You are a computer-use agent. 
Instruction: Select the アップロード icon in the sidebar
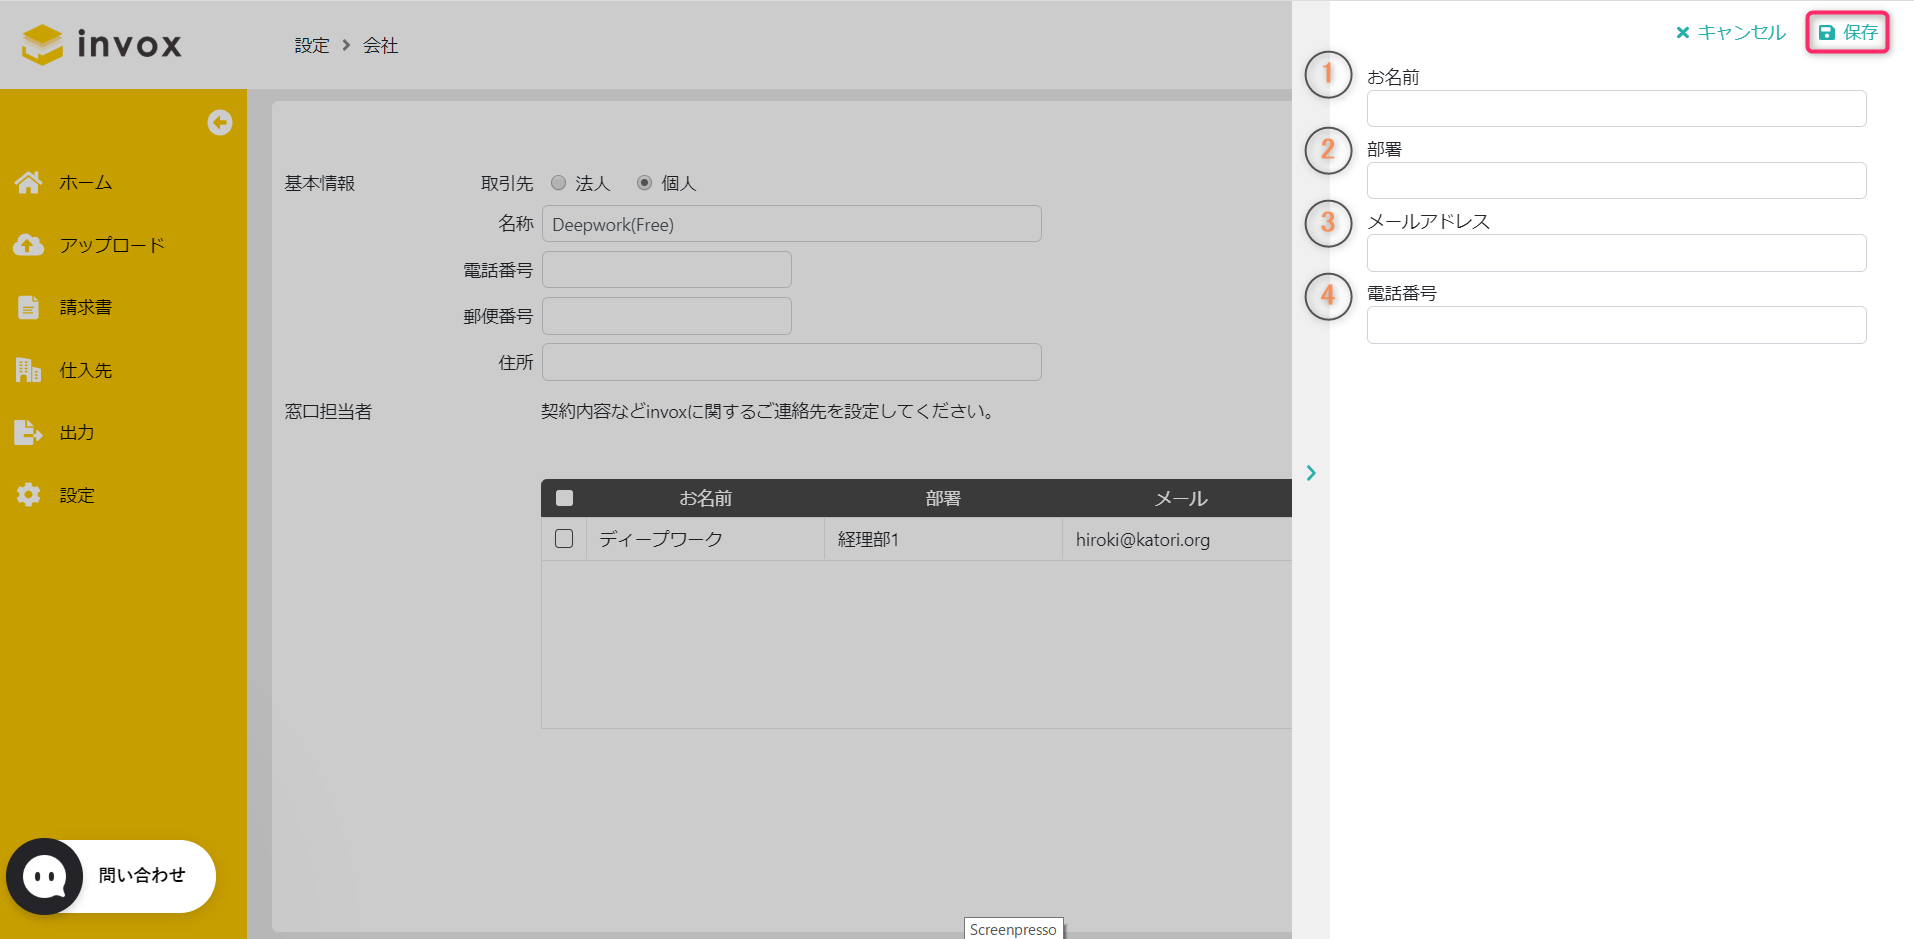point(29,244)
